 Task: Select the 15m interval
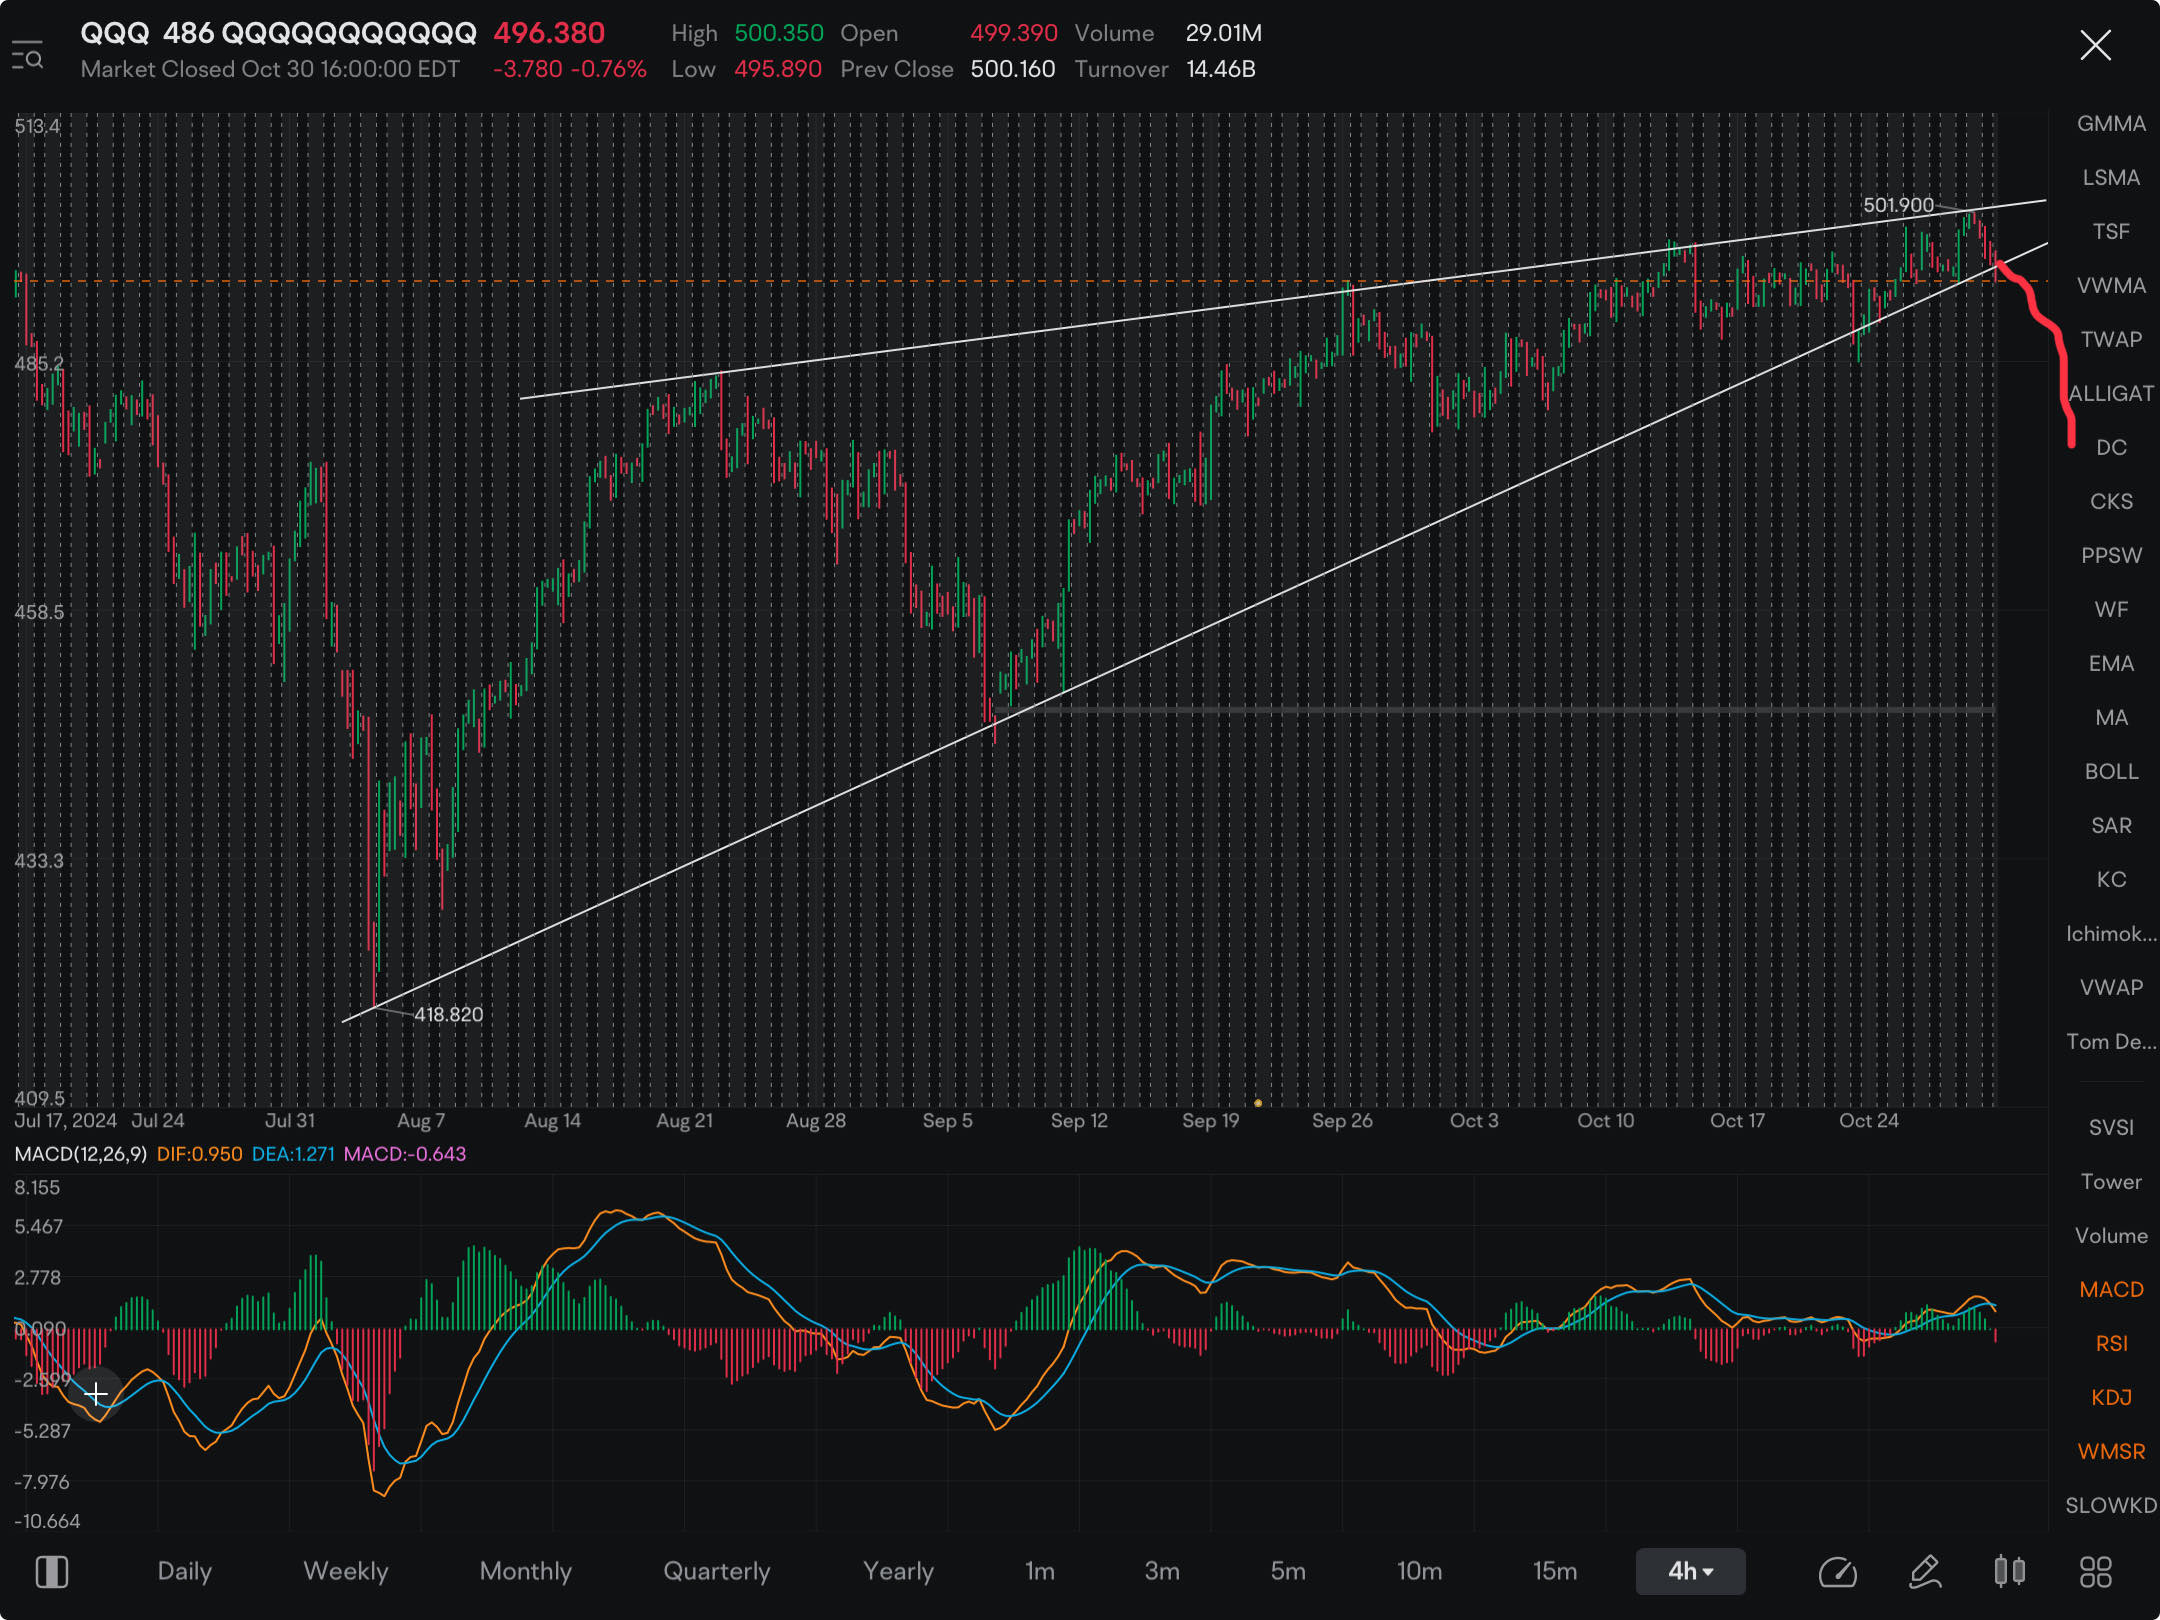1554,1571
